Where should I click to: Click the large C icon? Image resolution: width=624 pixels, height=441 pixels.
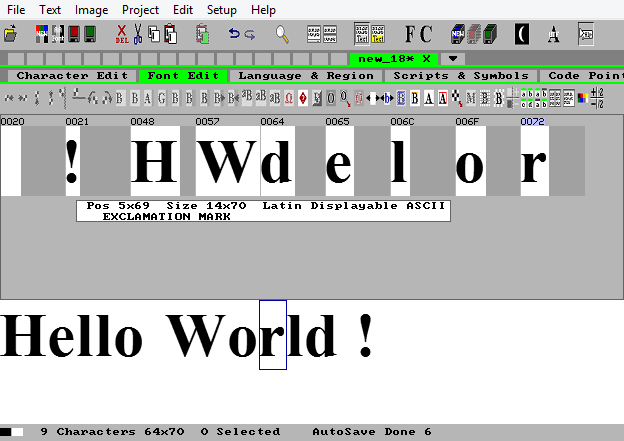(x=425, y=34)
